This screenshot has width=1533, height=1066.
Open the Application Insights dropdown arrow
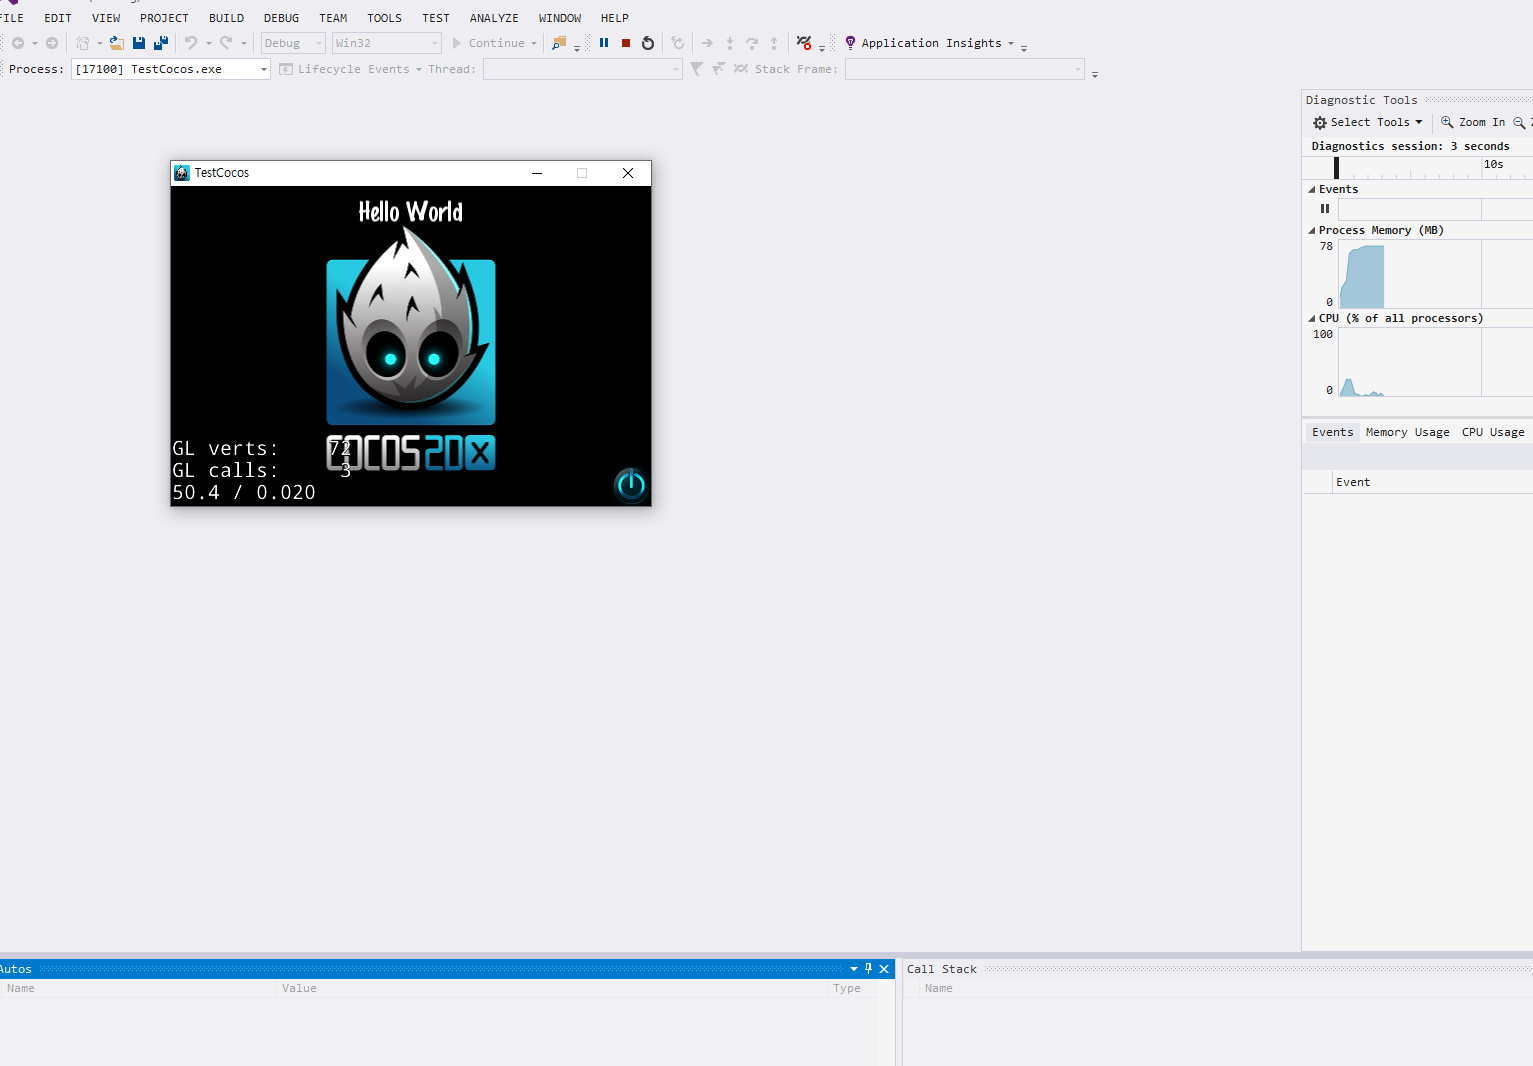pyautogui.click(x=1011, y=44)
